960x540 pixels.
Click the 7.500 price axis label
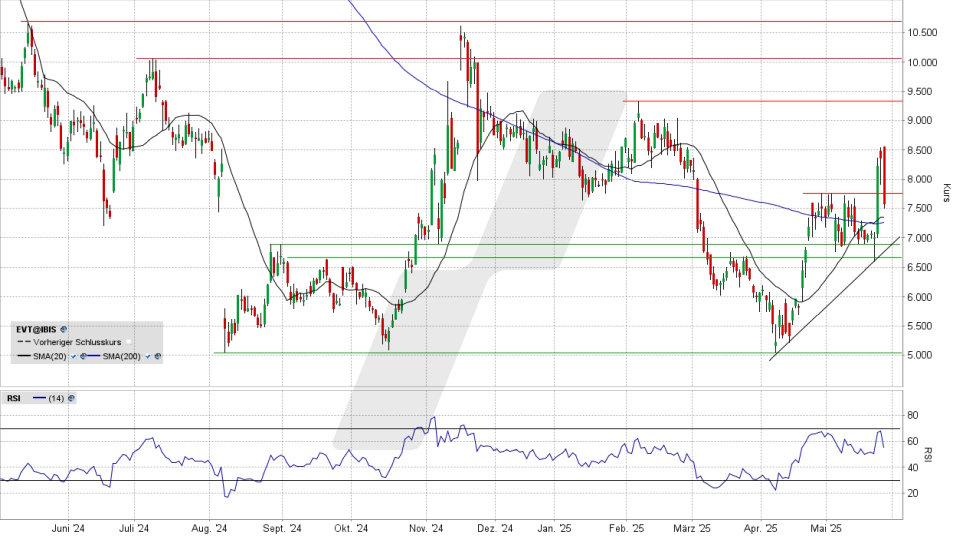(x=922, y=209)
